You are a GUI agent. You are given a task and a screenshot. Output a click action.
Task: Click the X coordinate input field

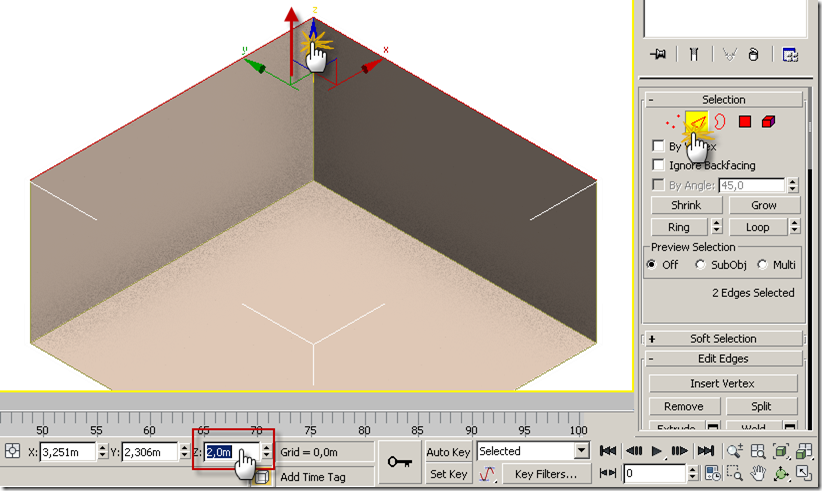[x=68, y=452]
